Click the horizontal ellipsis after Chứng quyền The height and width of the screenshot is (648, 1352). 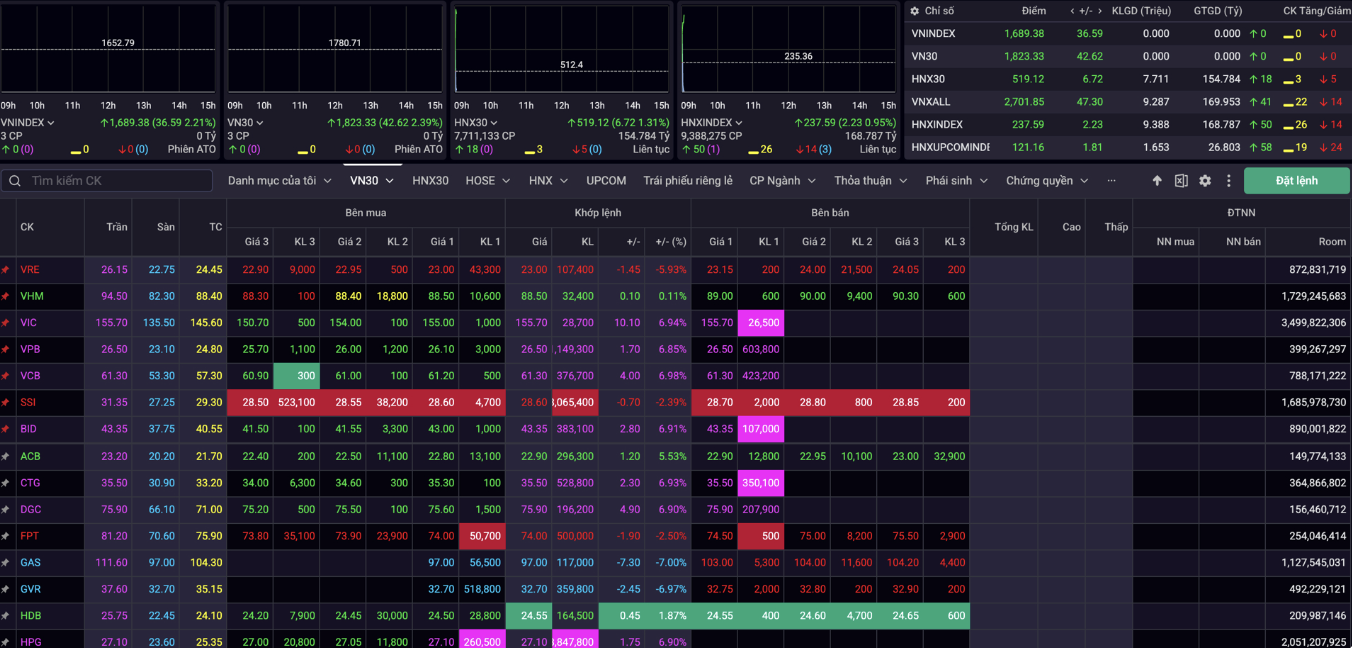pos(1111,181)
